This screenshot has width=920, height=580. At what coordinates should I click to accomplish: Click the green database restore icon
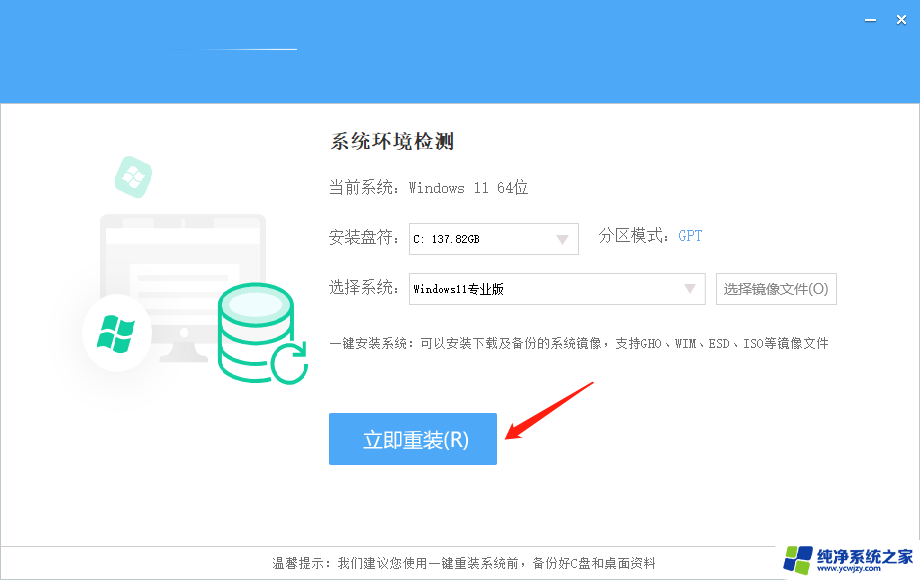pos(262,333)
